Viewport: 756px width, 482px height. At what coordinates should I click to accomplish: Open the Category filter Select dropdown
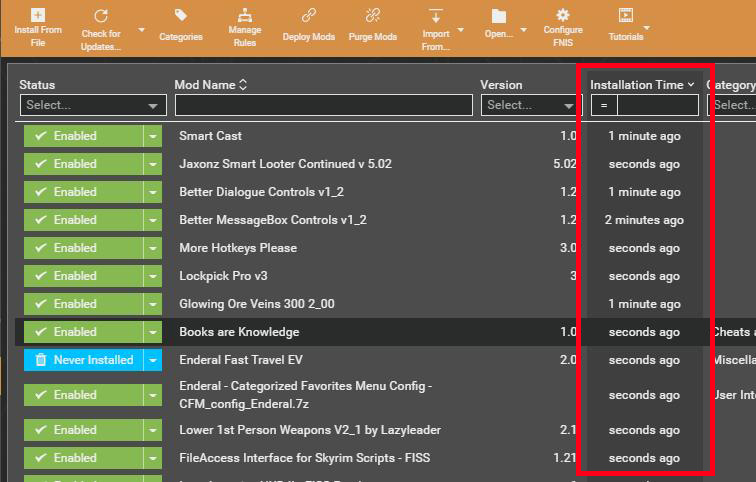(x=731, y=105)
